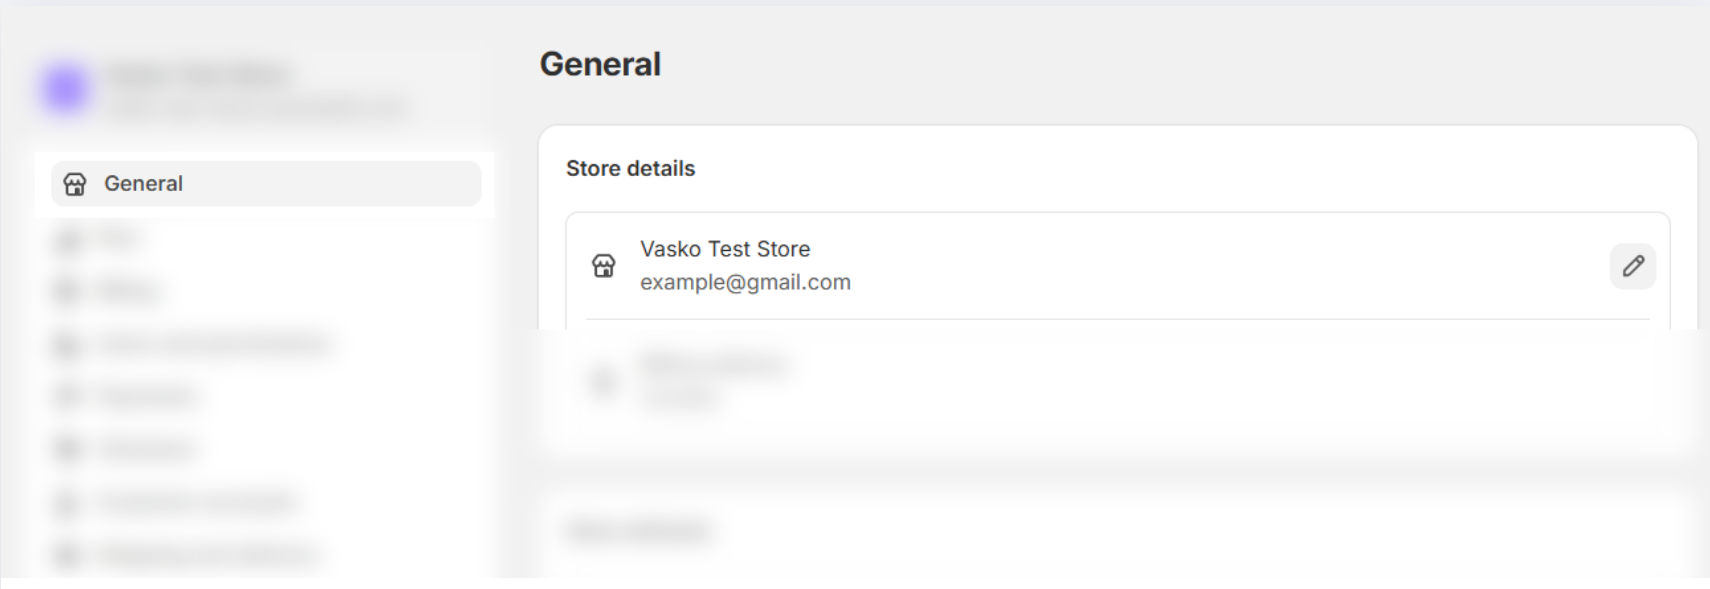The image size is (1710, 589).
Task: Click the blurred icon of the fifth sidebar item
Action: (x=68, y=396)
